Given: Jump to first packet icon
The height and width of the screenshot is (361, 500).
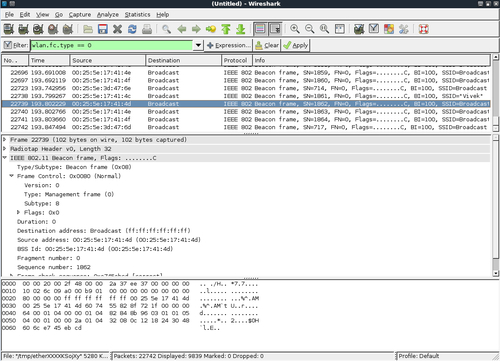Looking at the screenshot, I should point(226,29).
